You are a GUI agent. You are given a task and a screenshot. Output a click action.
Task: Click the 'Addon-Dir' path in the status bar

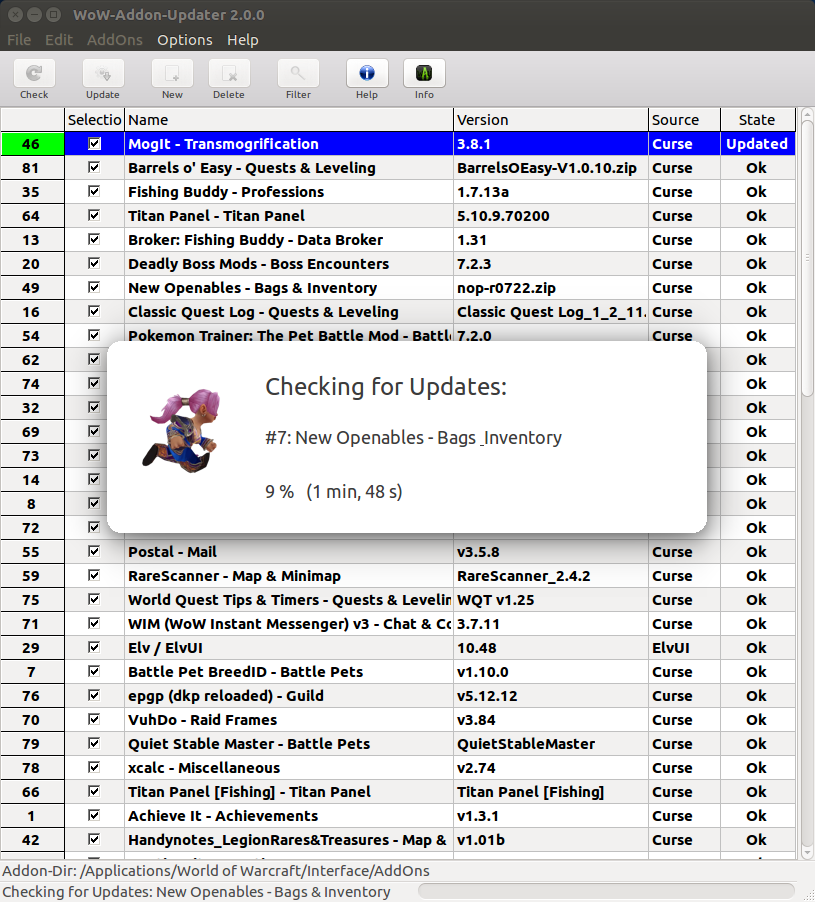tap(216, 871)
